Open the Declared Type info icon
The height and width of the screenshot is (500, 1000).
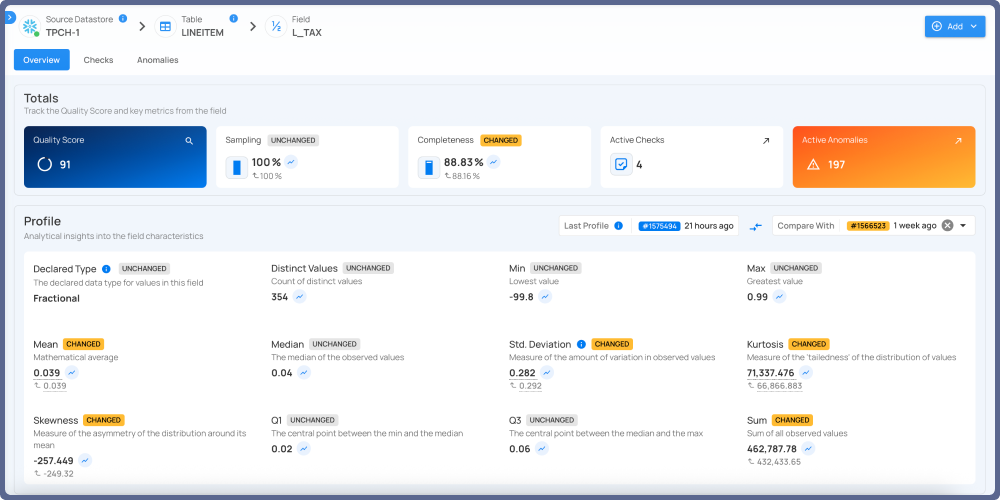click(107, 268)
